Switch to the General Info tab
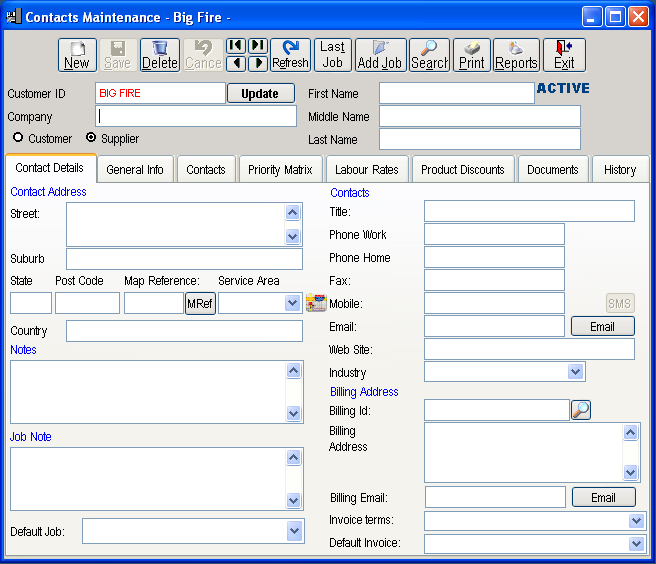This screenshot has height=564, width=656. point(134,169)
